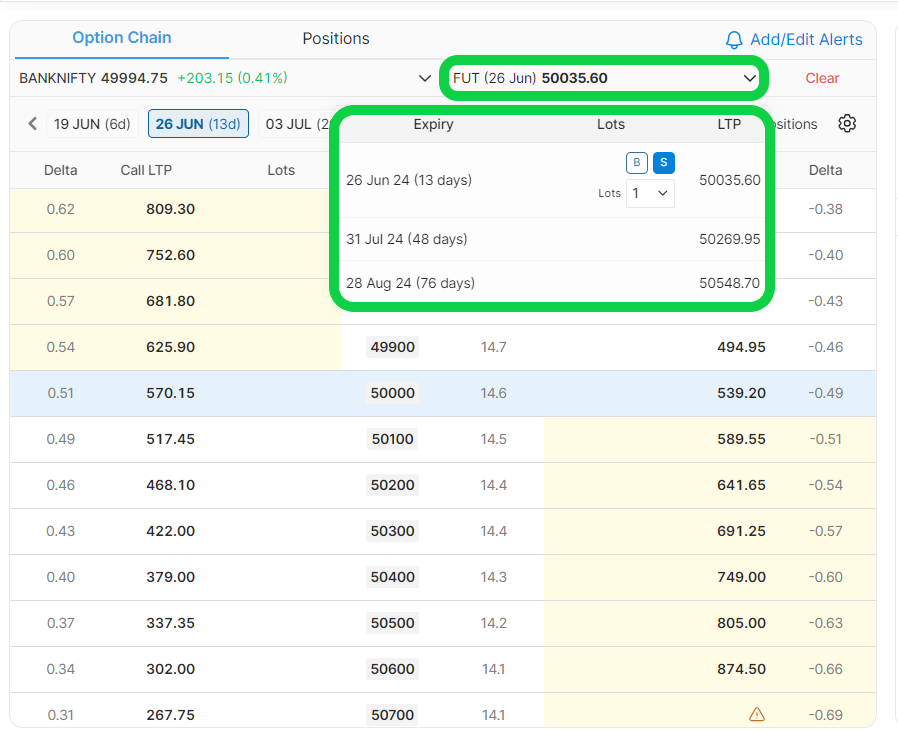Click call LTP 752.60
This screenshot has width=898, height=732.
pyautogui.click(x=170, y=255)
